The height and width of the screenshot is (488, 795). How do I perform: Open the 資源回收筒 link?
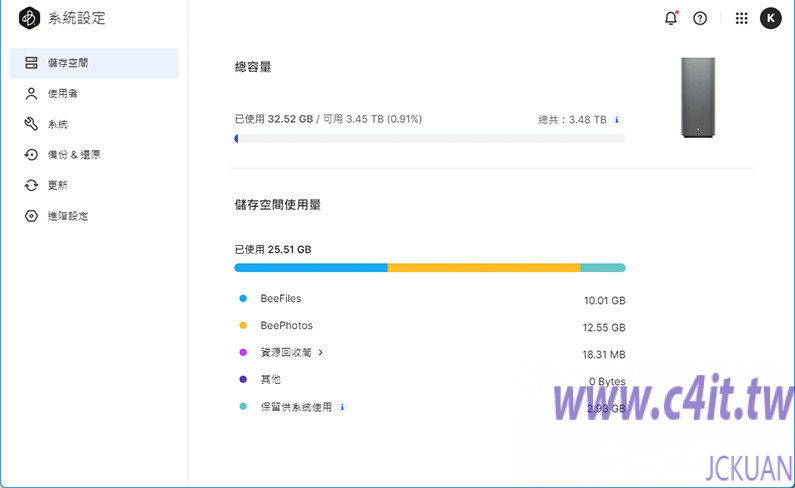286,353
